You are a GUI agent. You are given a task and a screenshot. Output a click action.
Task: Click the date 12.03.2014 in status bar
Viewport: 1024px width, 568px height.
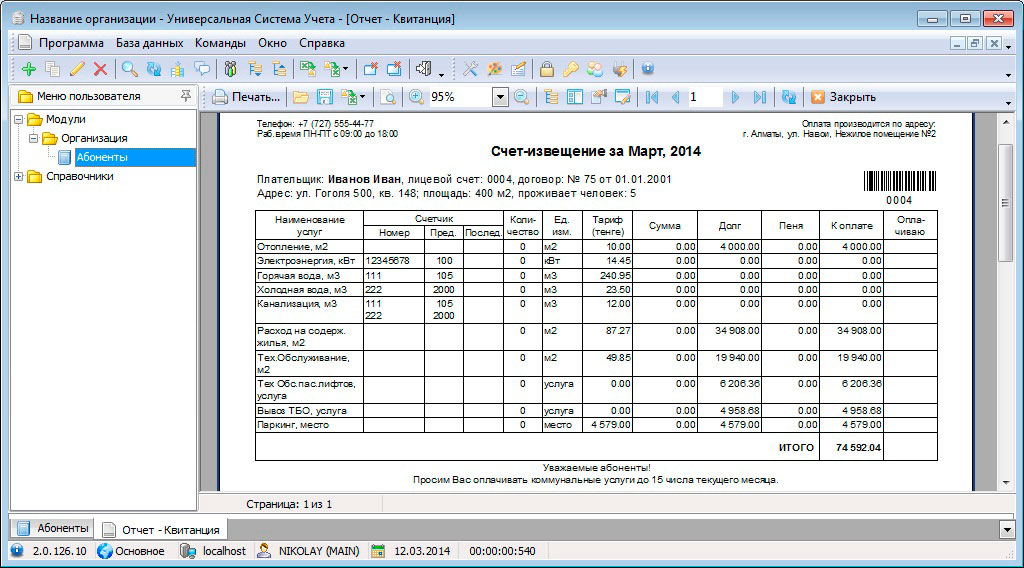click(422, 551)
